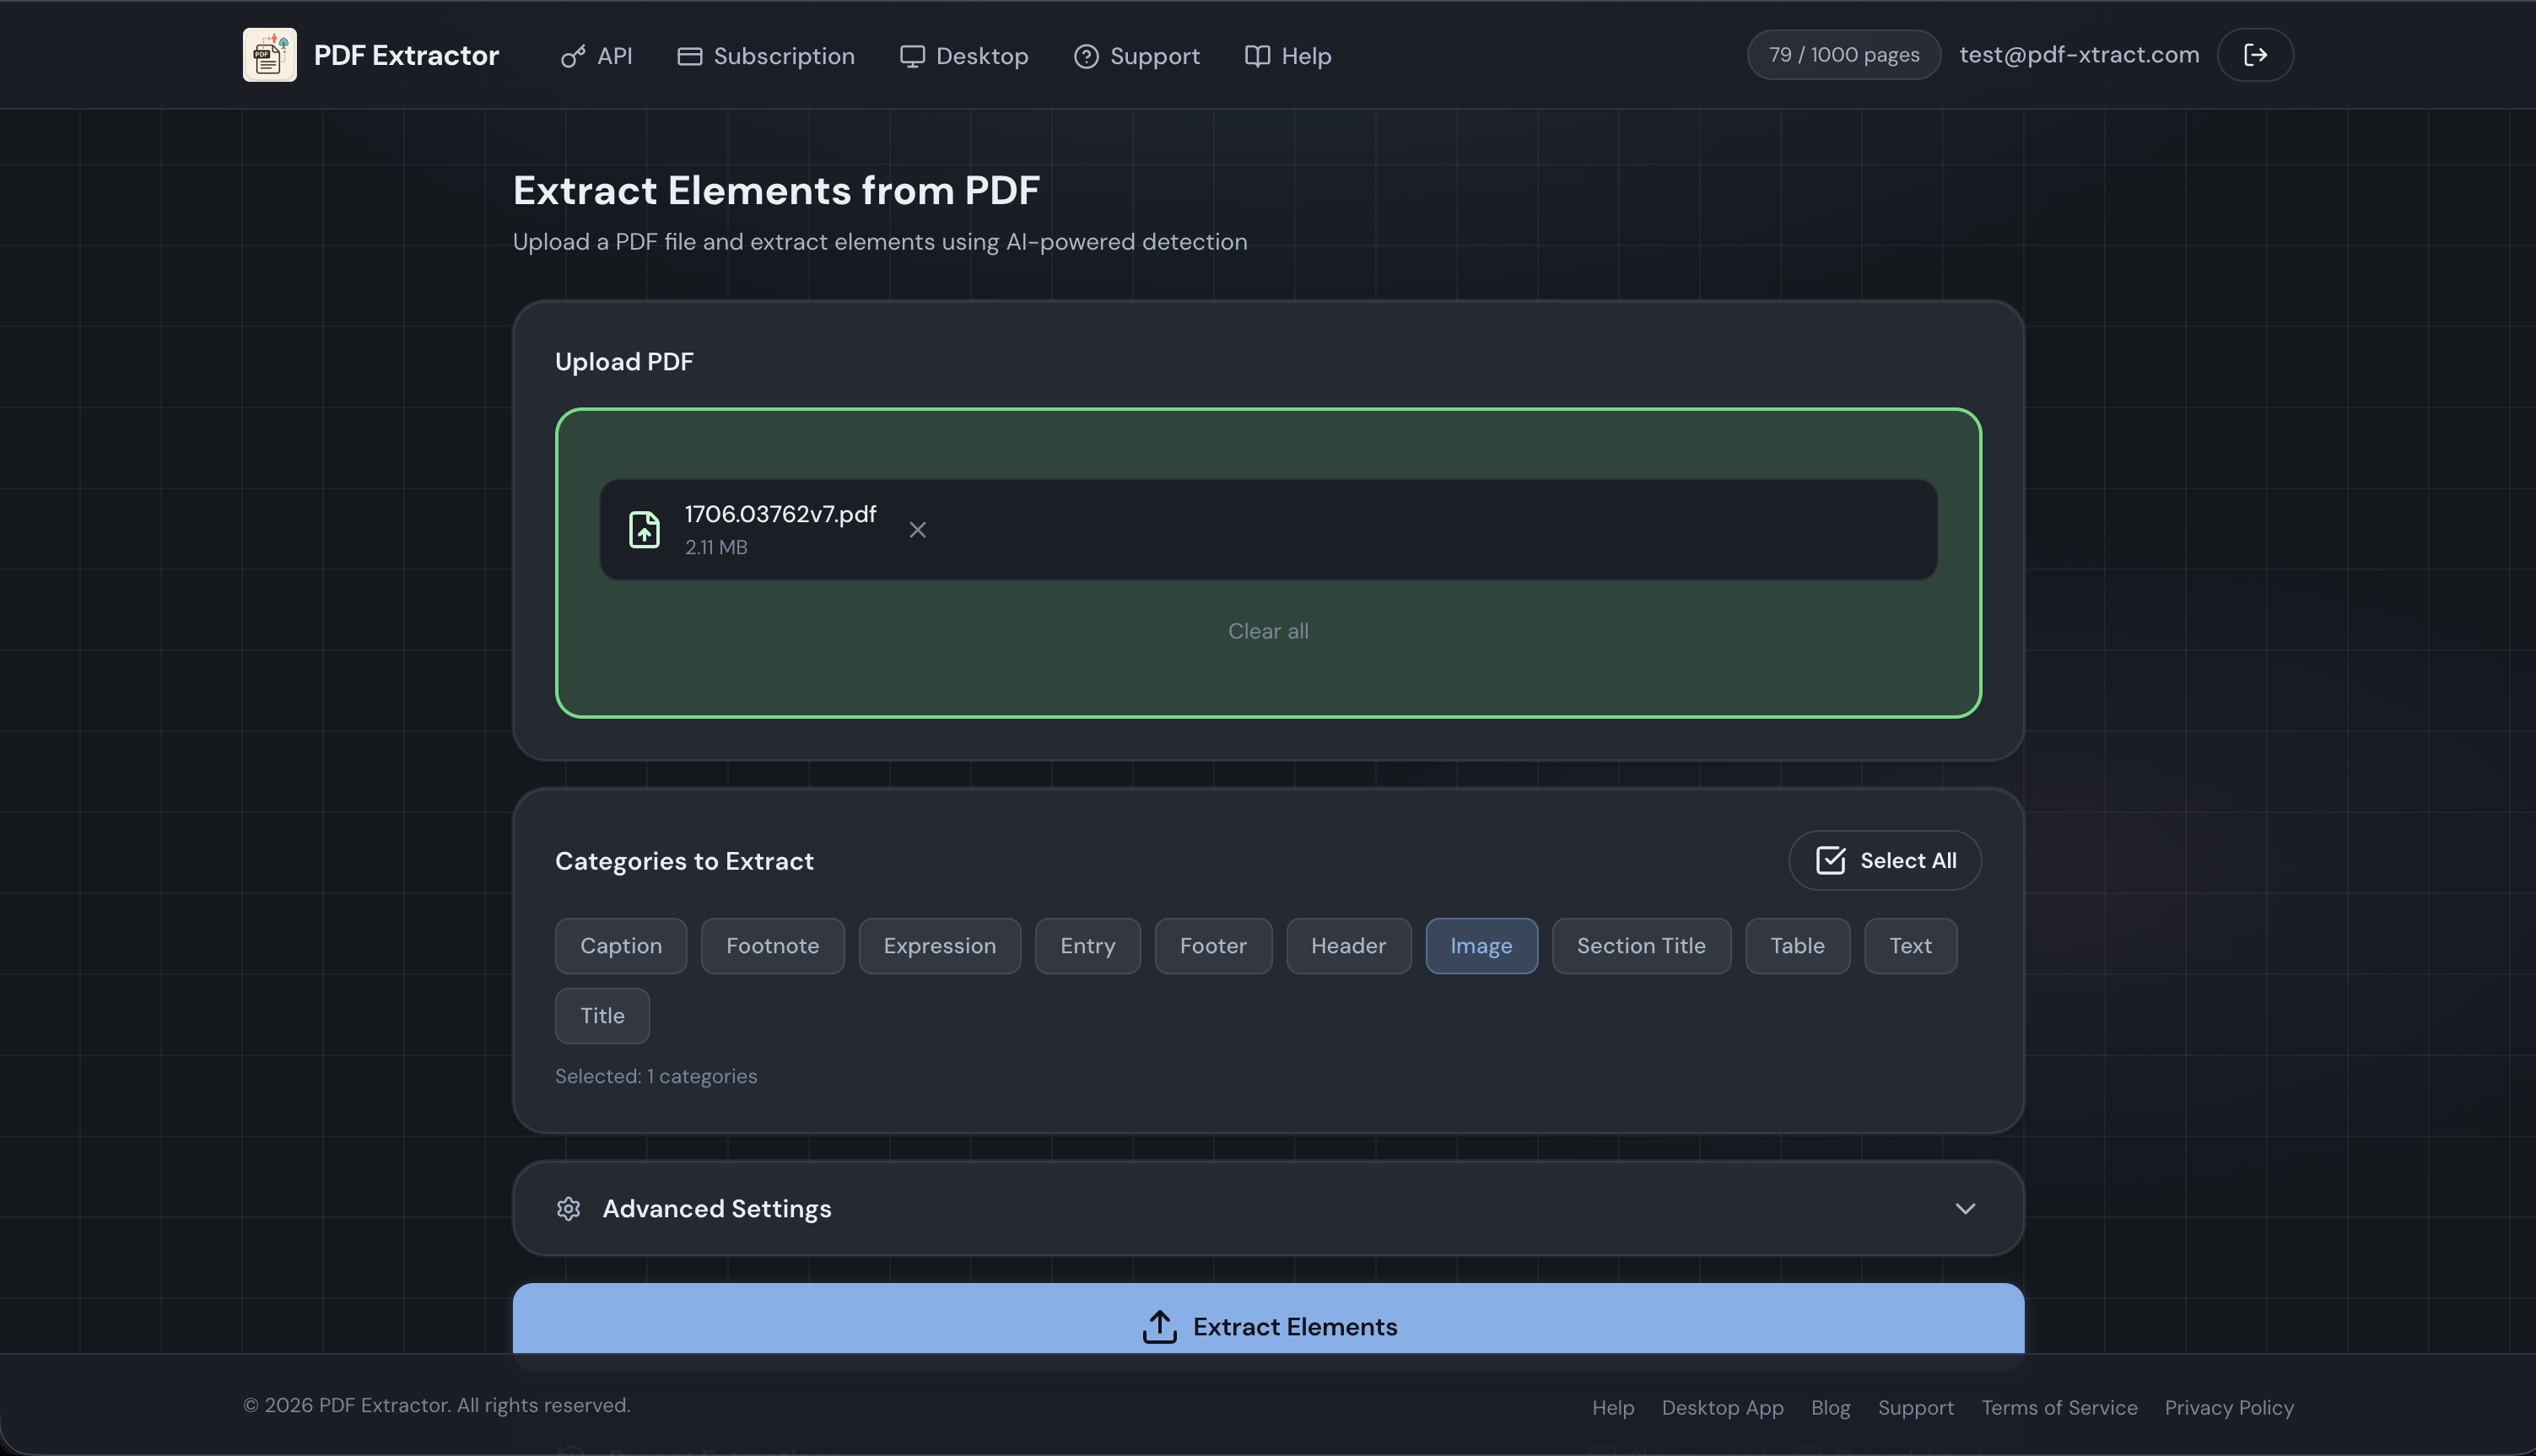This screenshot has width=2536, height=1456.
Task: Click the uploaded PDF file icon
Action: (644, 530)
